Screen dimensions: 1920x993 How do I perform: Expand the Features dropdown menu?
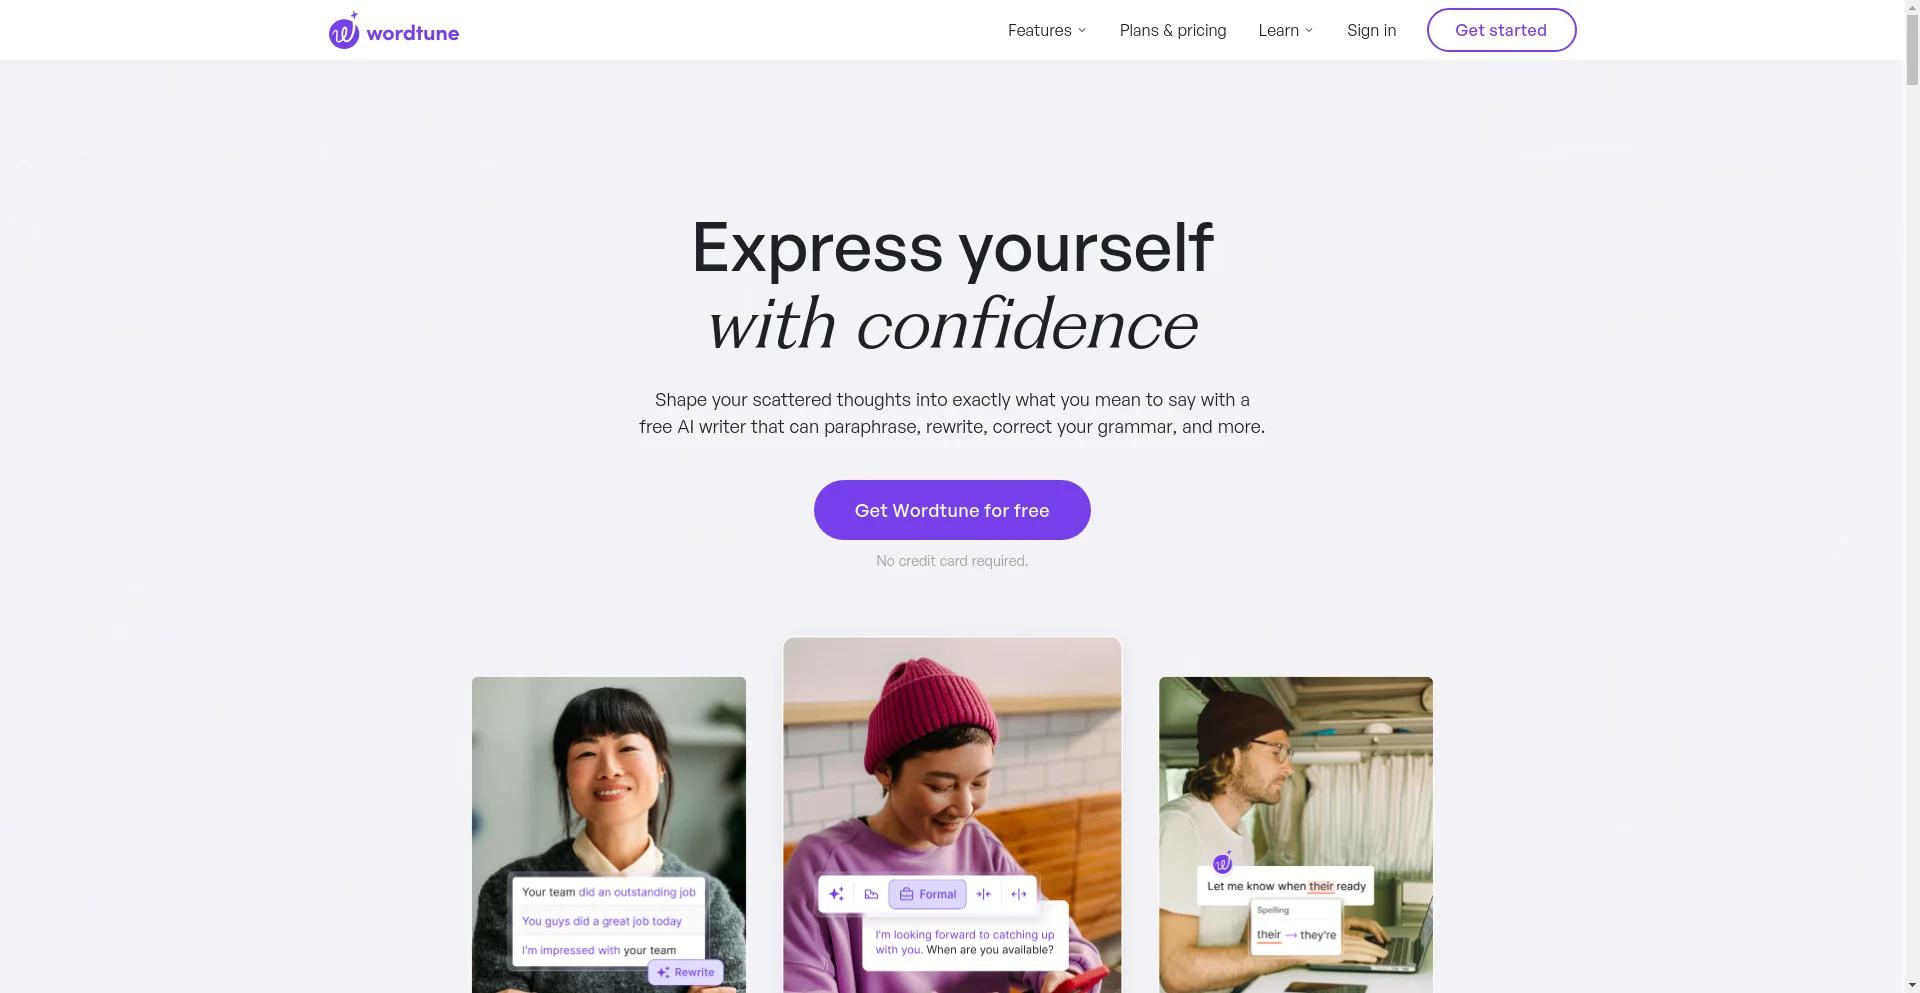point(1047,31)
